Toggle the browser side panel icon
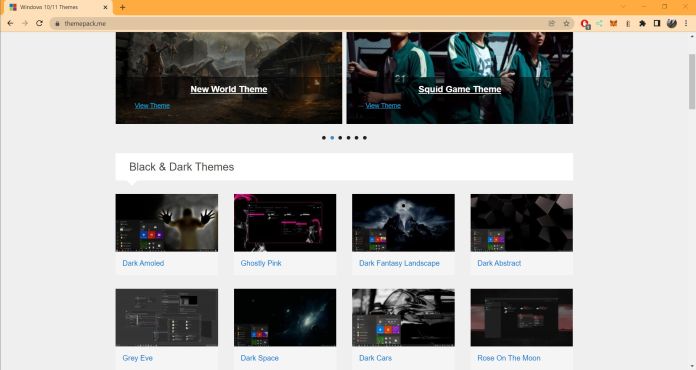 pyautogui.click(x=657, y=24)
